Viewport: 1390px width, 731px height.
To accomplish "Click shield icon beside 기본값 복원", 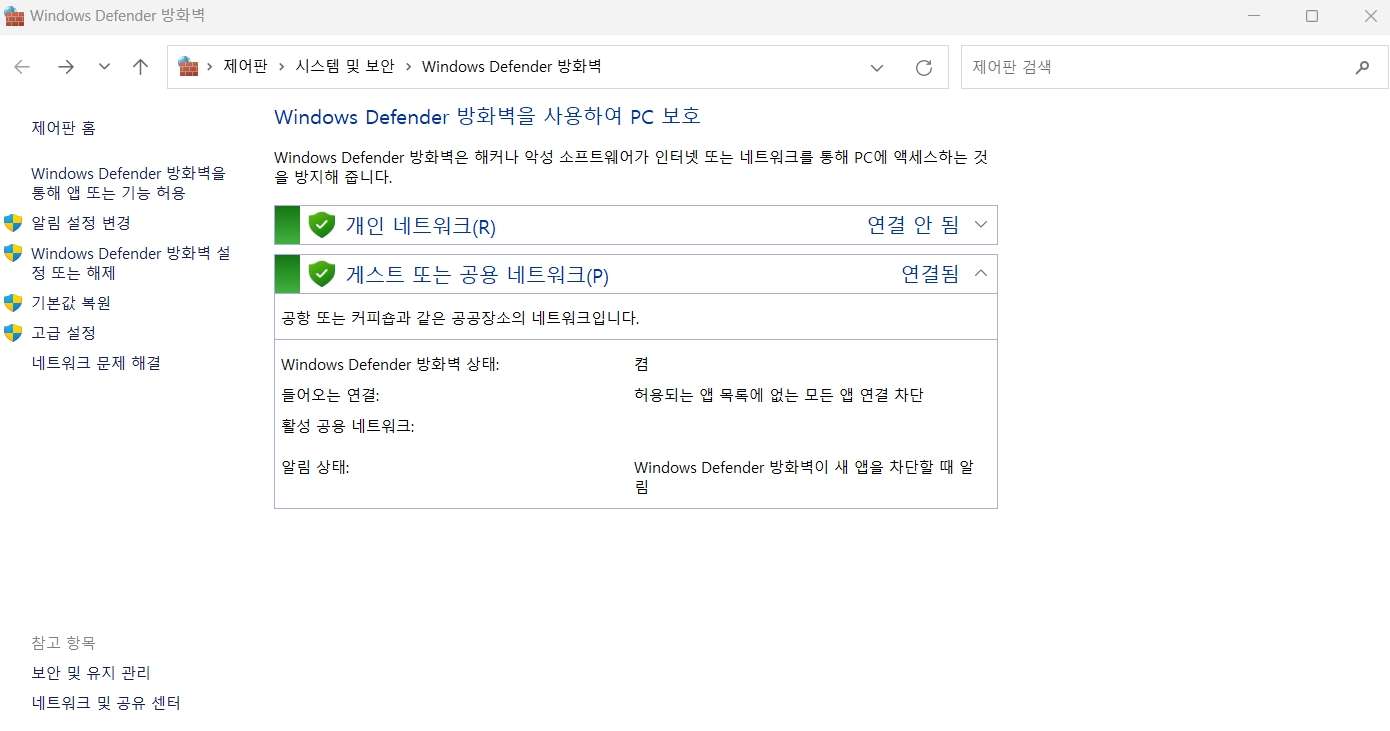I will [x=13, y=302].
